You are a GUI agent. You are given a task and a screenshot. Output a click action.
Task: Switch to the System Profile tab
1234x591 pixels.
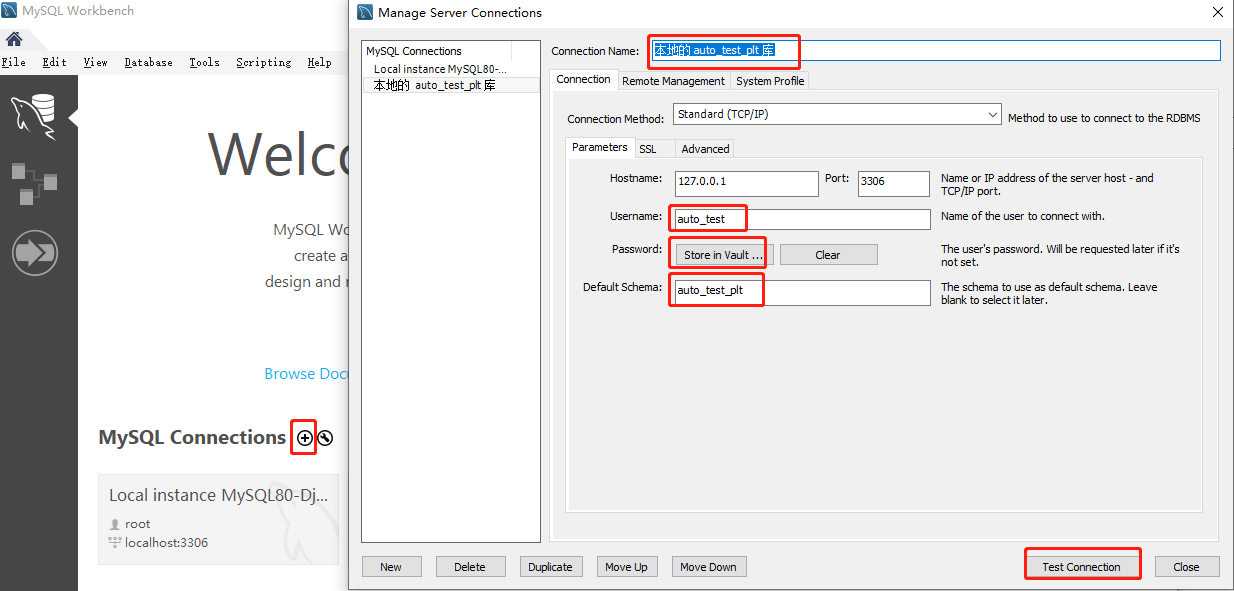[x=770, y=81]
